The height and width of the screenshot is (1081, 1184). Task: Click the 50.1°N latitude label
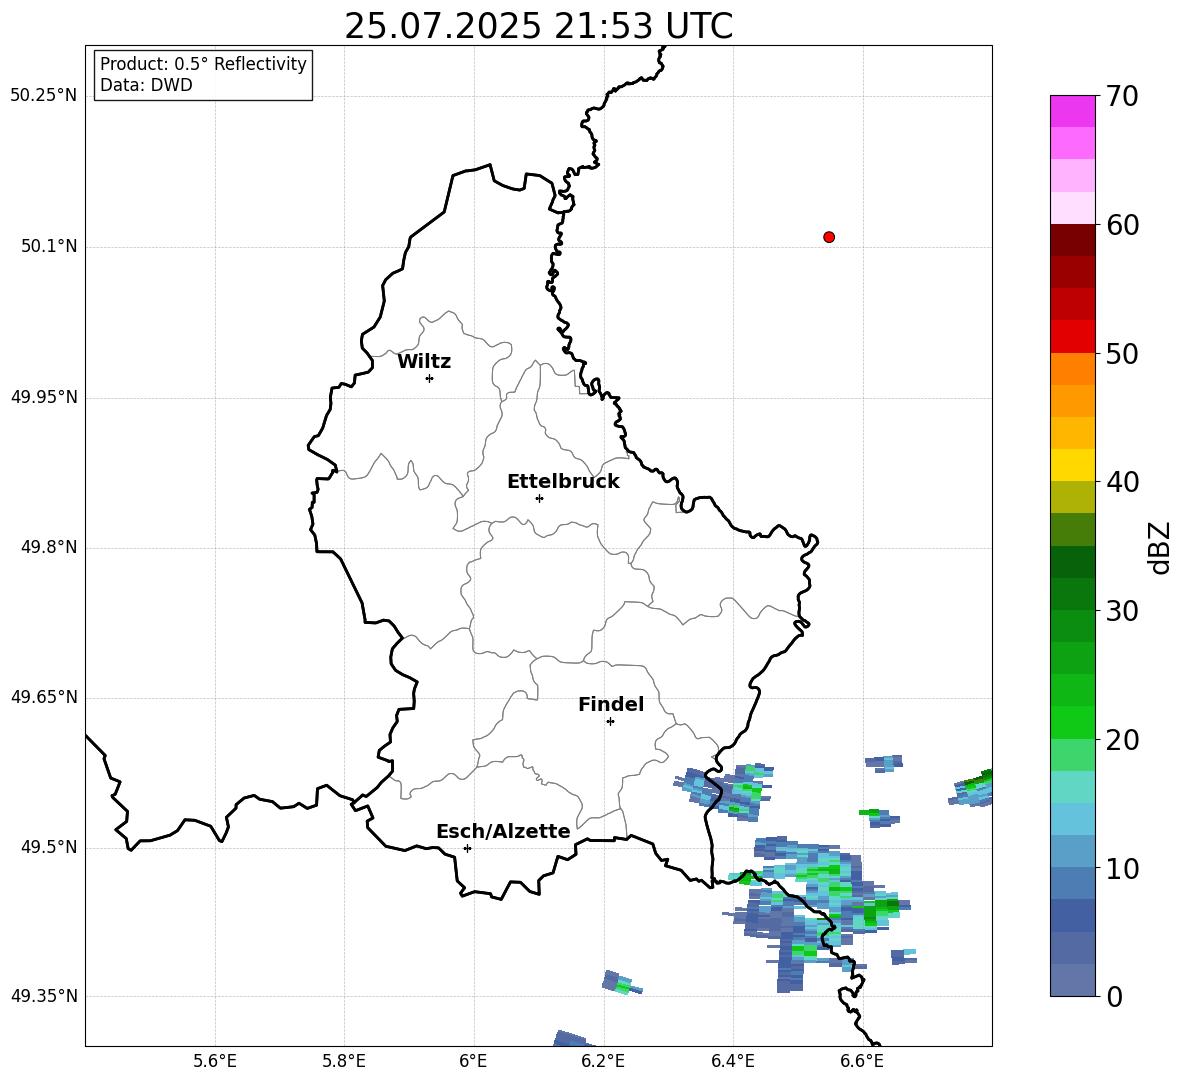tap(49, 246)
